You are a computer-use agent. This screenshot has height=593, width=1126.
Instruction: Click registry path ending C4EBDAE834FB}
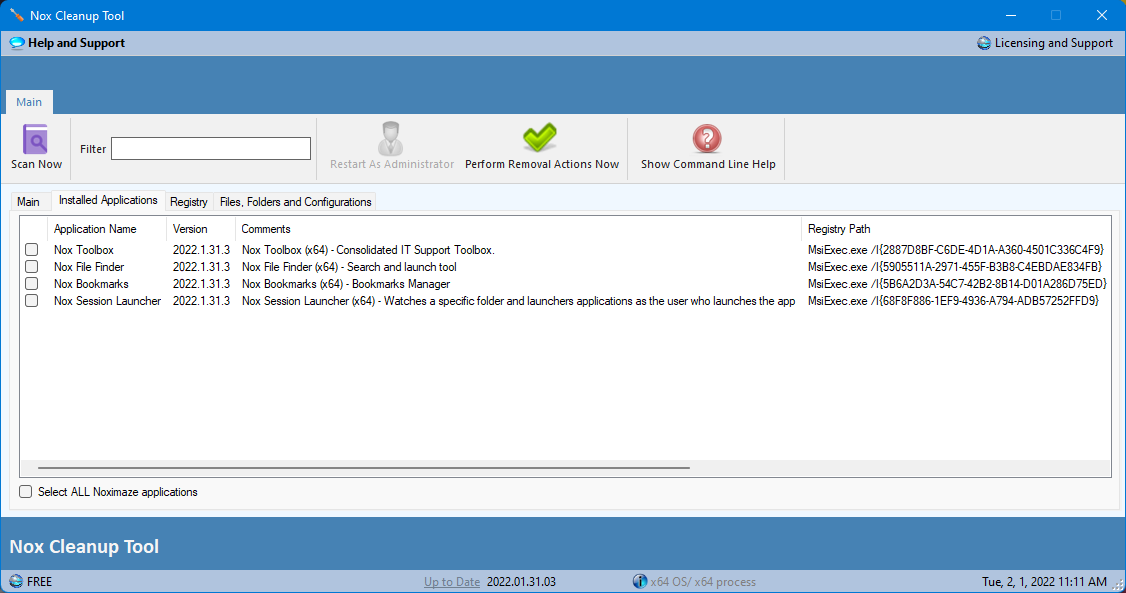(x=955, y=267)
